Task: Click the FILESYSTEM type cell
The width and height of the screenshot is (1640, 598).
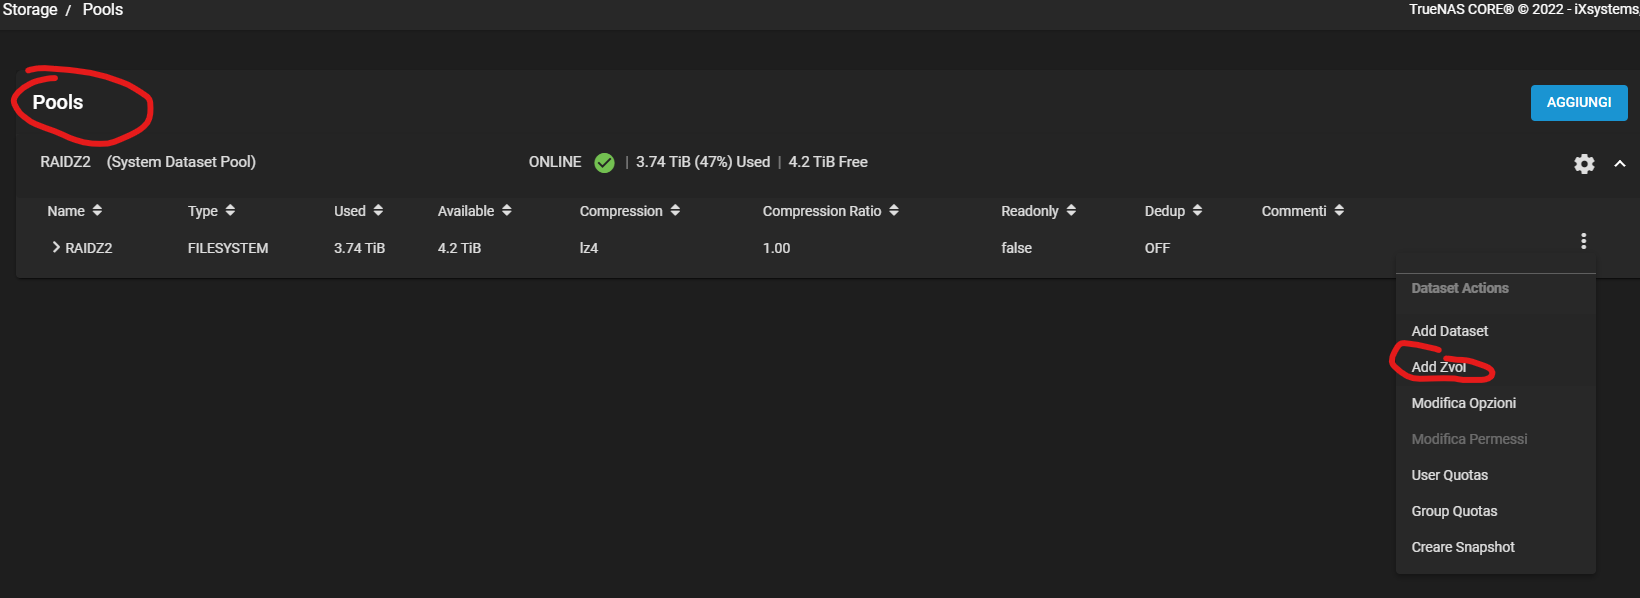Action: pyautogui.click(x=228, y=248)
